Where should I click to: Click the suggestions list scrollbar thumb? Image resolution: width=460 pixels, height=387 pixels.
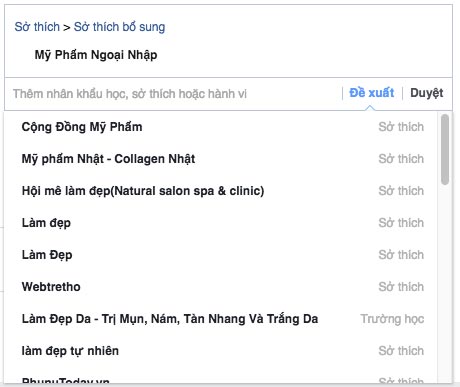coord(445,149)
